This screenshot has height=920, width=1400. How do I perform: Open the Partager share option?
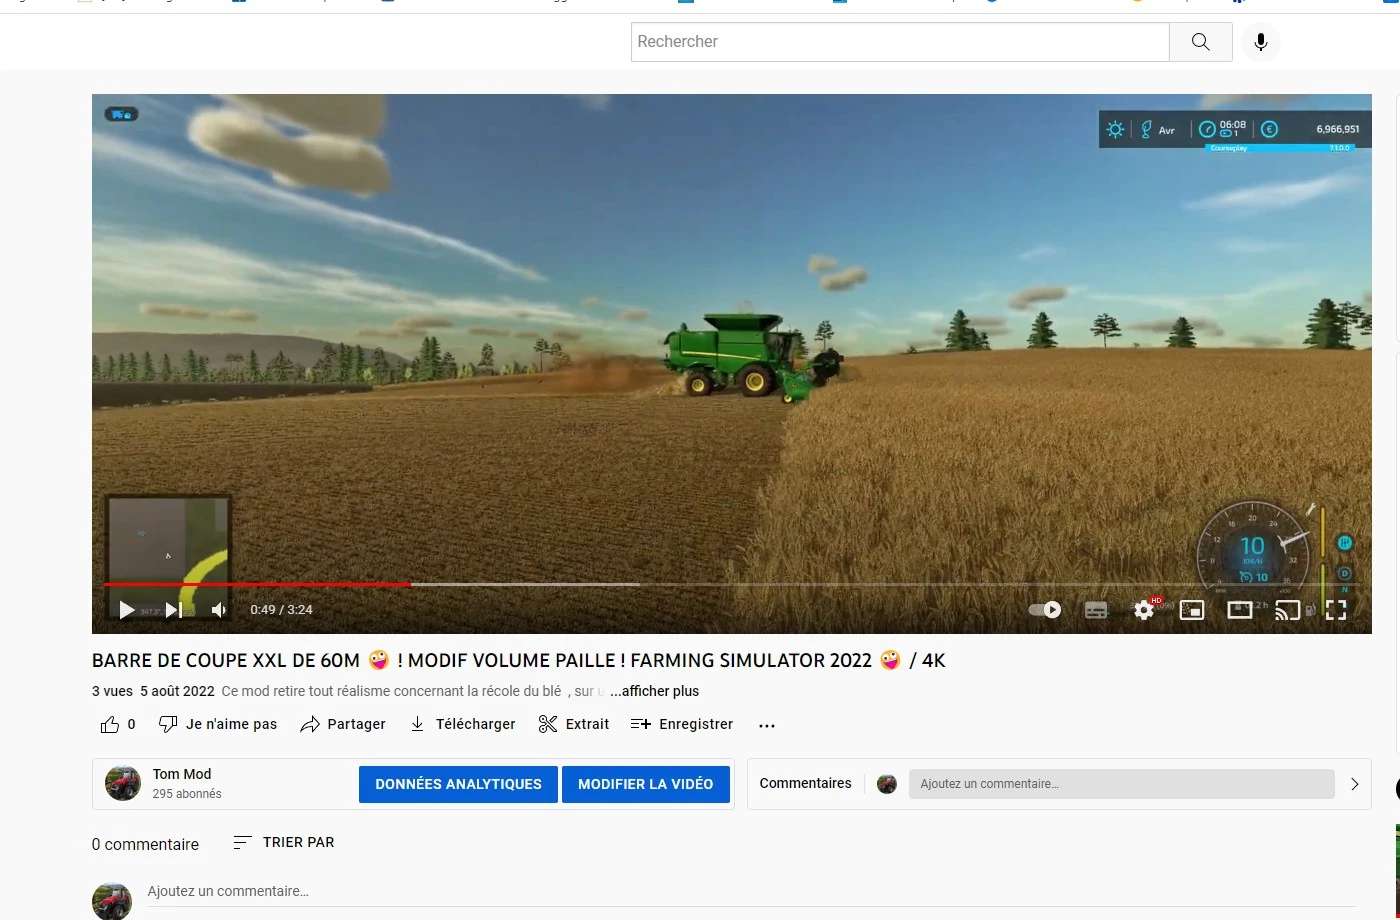pos(343,724)
